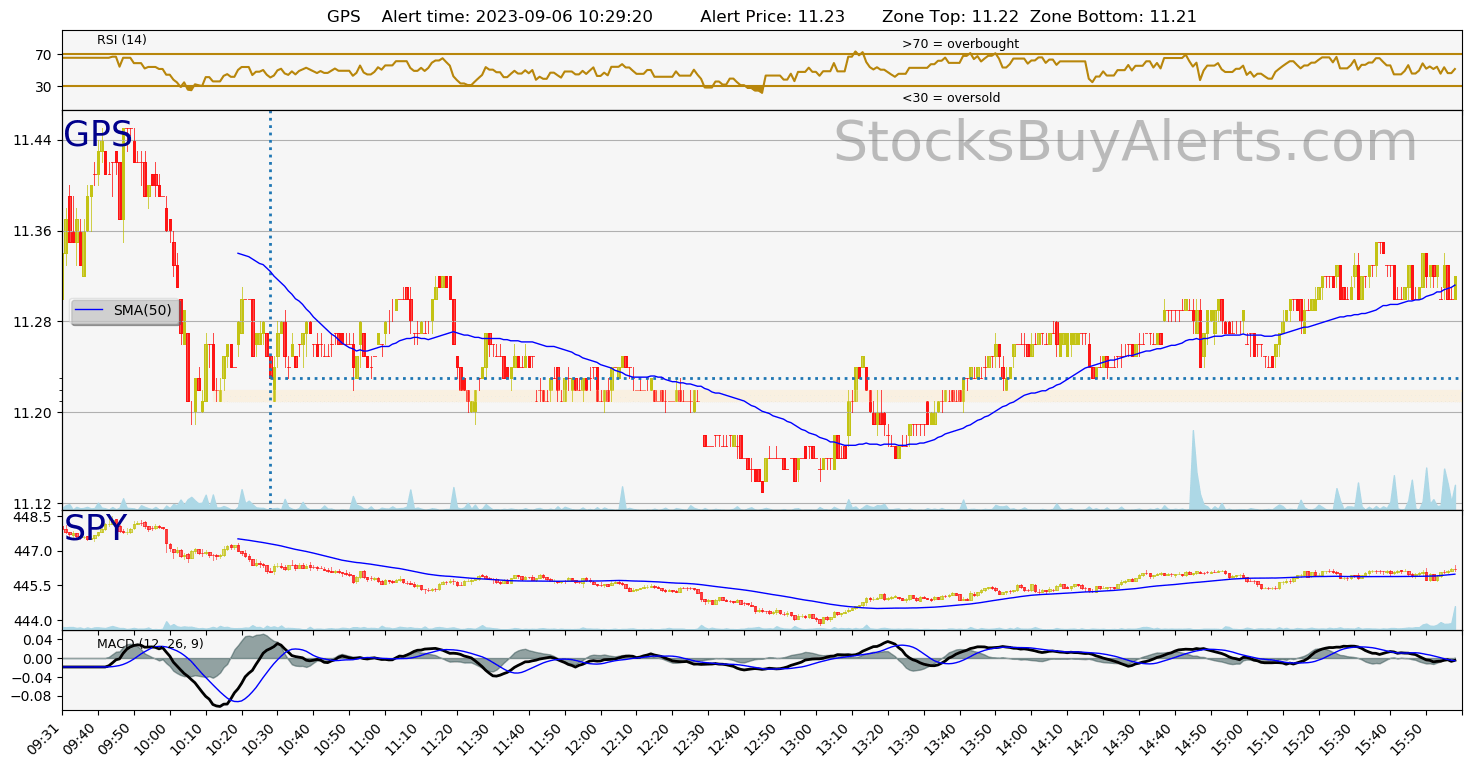The height and width of the screenshot is (768, 1476).
Task: Click the 11.12 price axis label
Action: (33, 503)
